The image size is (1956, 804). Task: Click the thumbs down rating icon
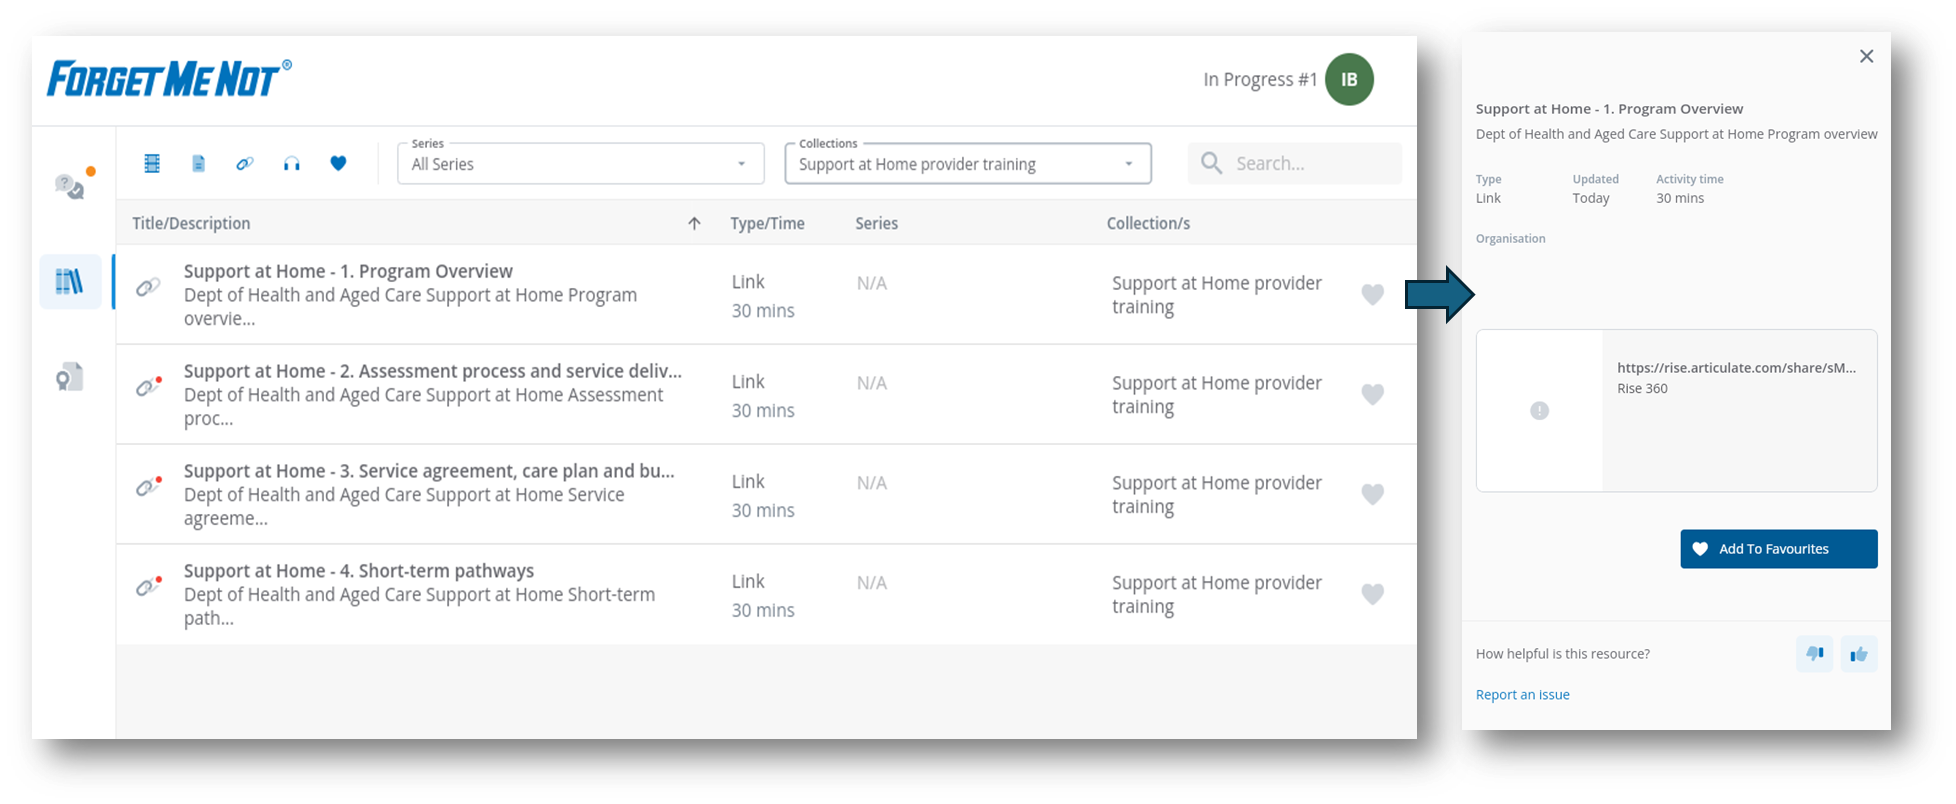[x=1814, y=654]
